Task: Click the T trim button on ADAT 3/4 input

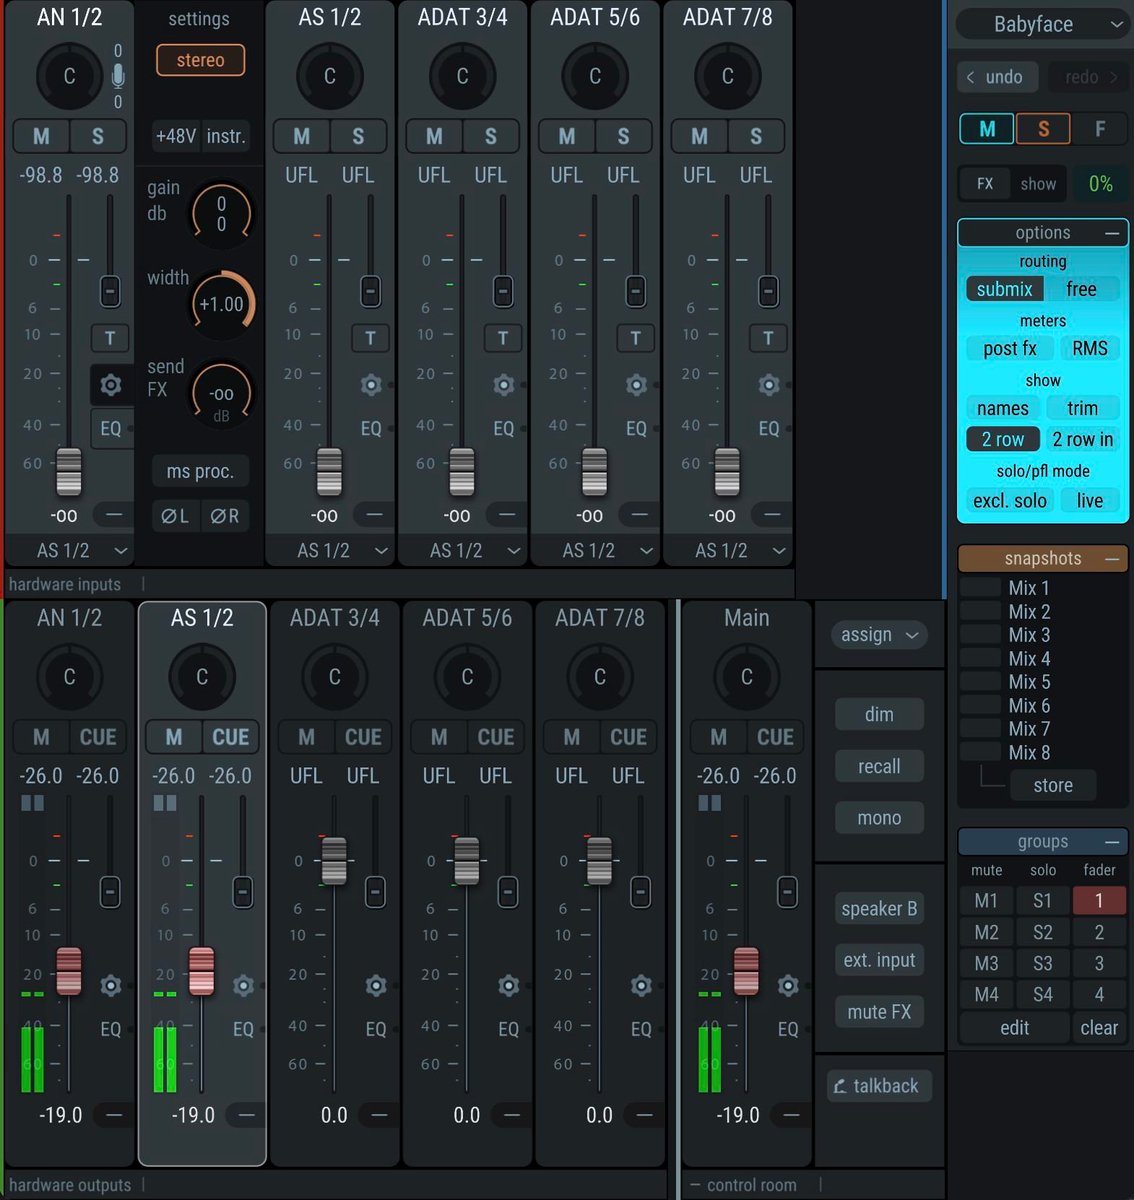Action: pyautogui.click(x=503, y=338)
